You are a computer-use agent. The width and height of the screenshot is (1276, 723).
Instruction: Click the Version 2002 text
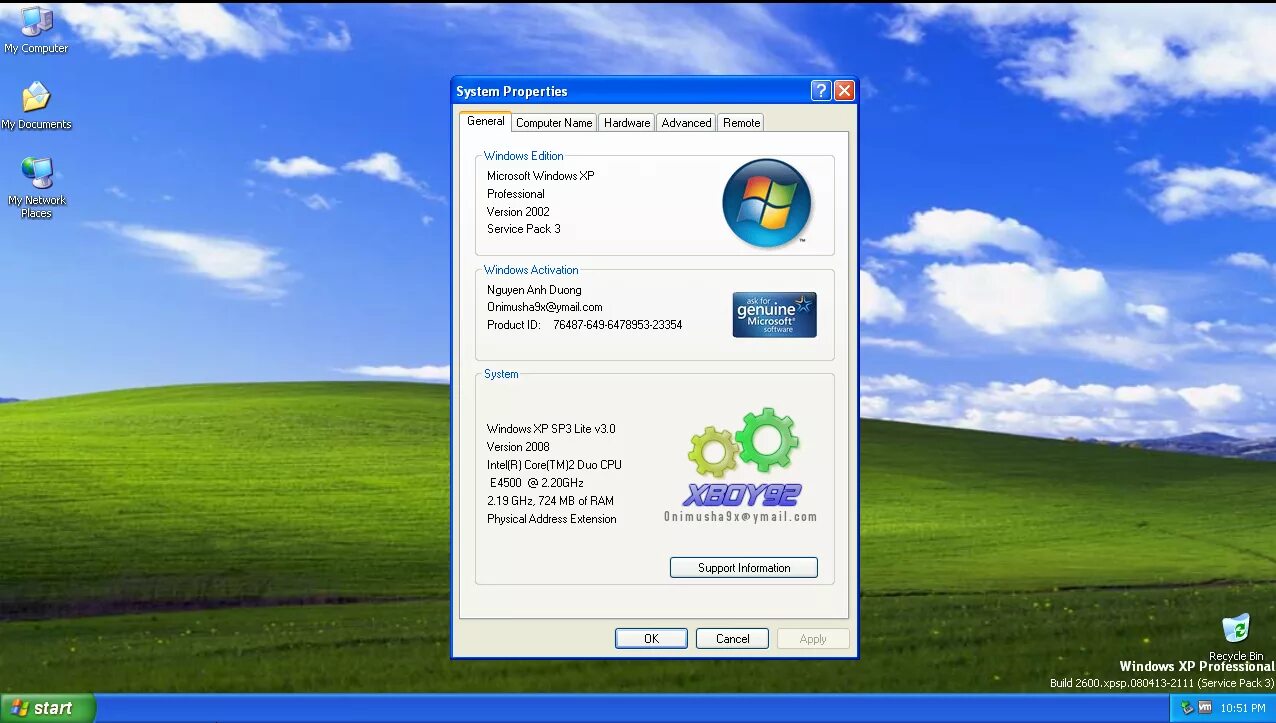pos(518,212)
